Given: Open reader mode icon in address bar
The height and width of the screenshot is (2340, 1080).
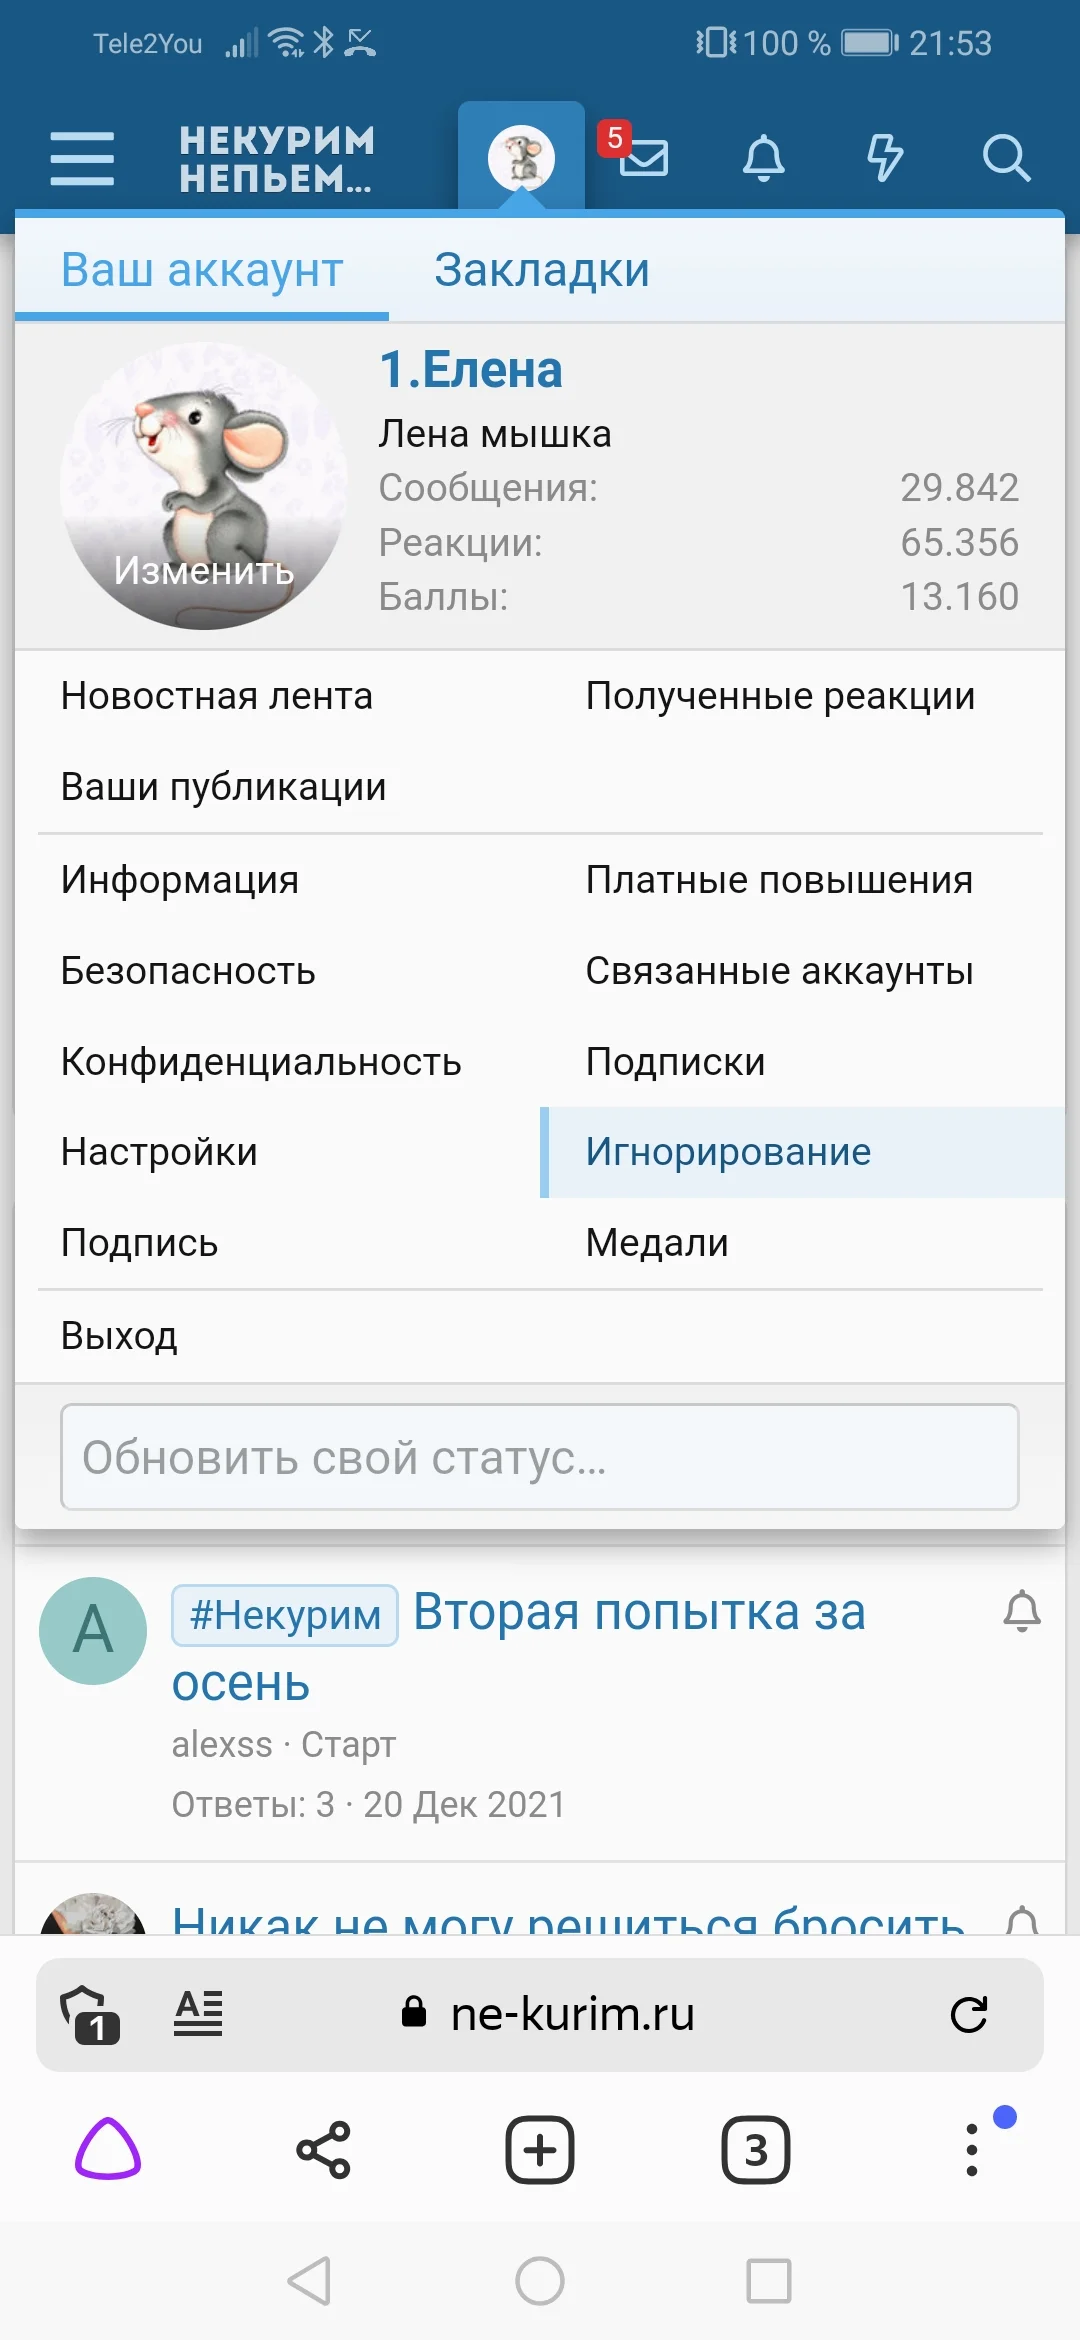Looking at the screenshot, I should [198, 2013].
